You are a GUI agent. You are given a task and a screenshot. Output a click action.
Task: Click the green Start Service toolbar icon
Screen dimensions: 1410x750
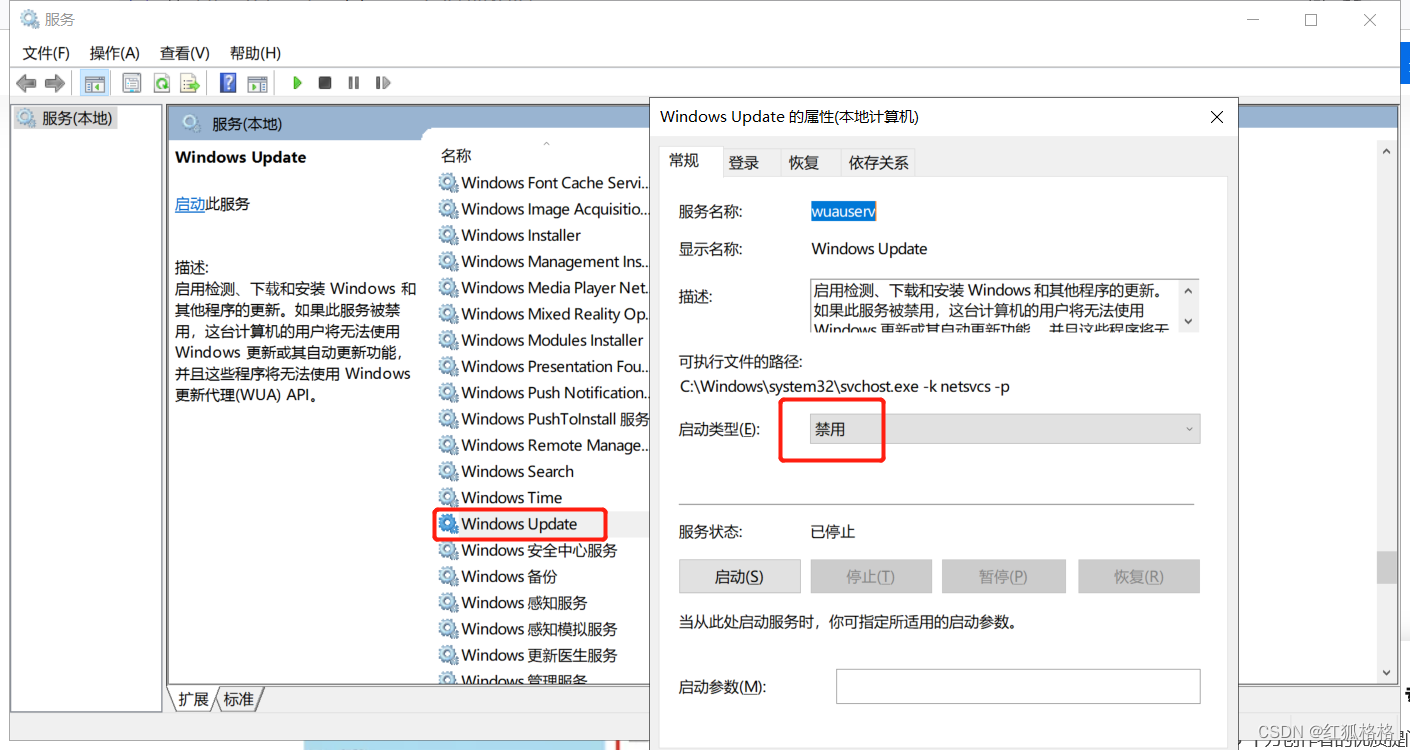tap(297, 83)
